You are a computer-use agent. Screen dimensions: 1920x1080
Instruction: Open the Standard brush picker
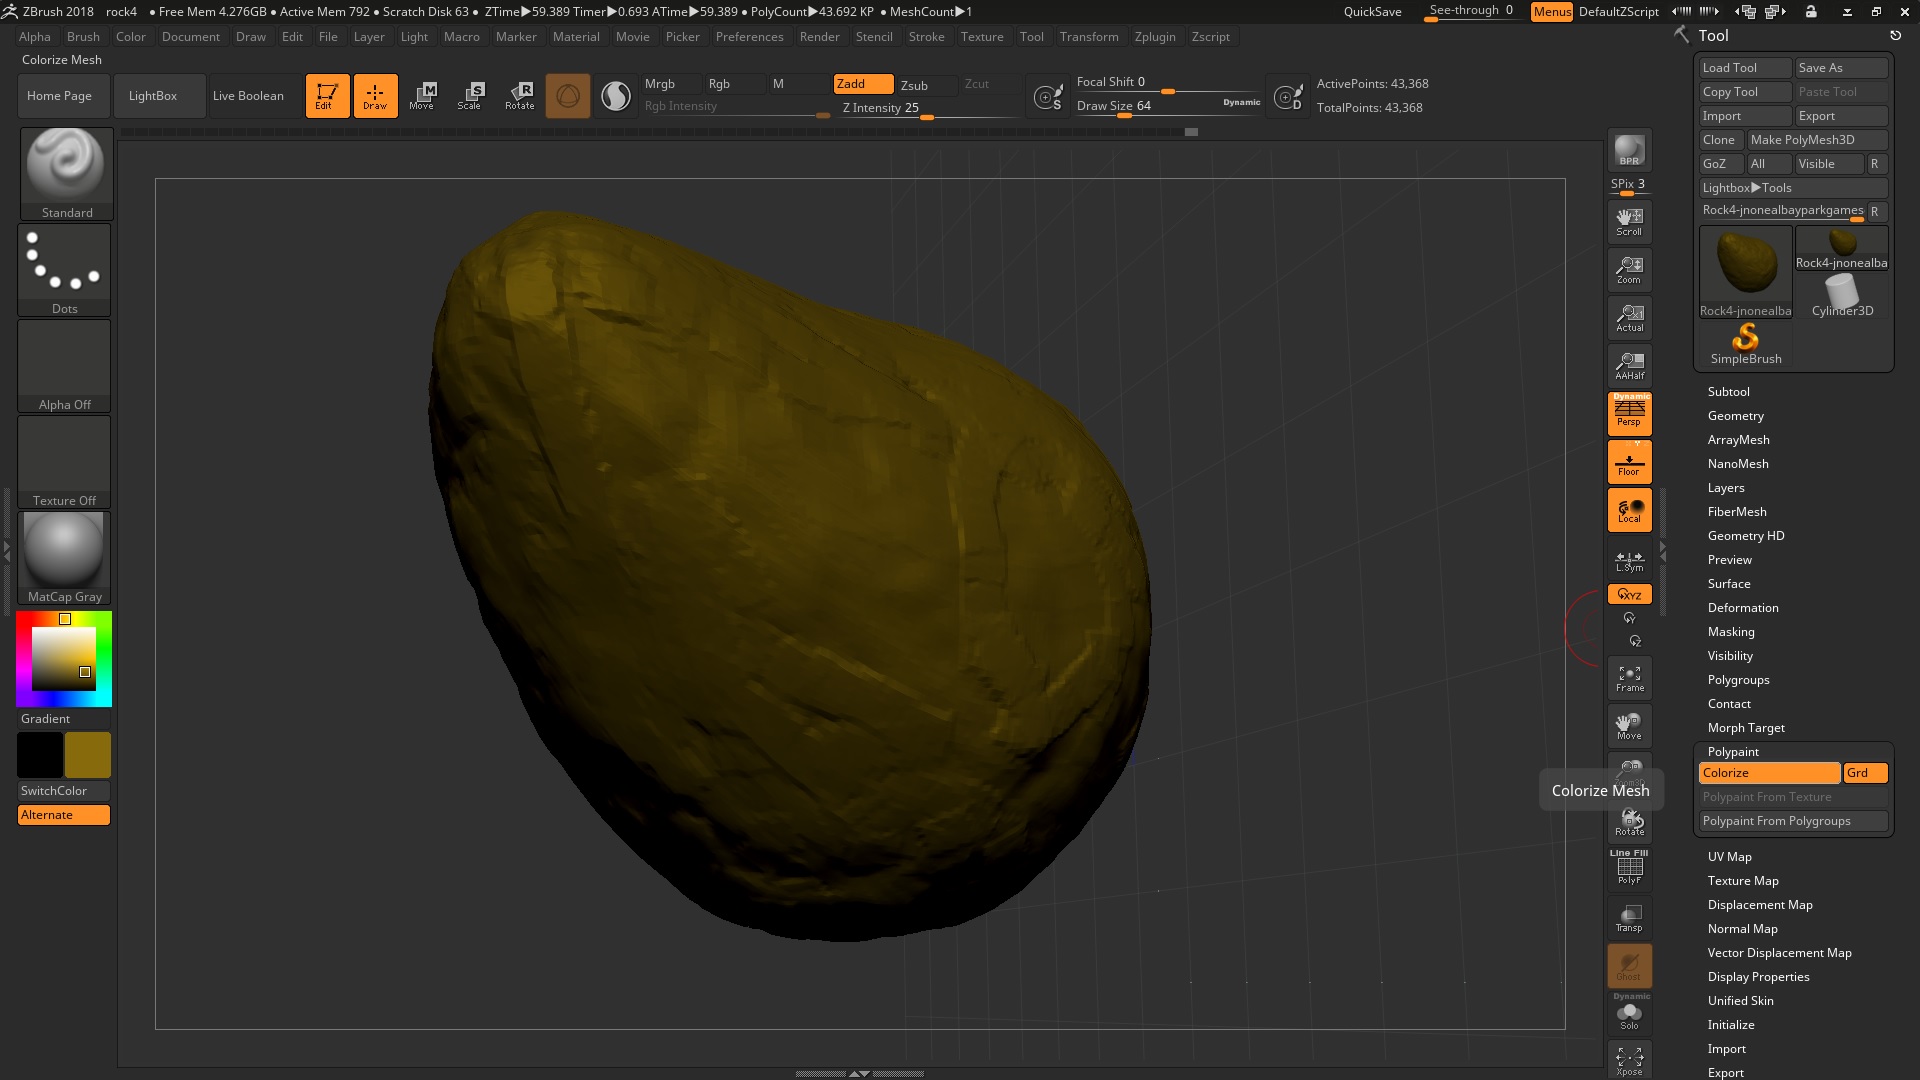click(x=66, y=174)
